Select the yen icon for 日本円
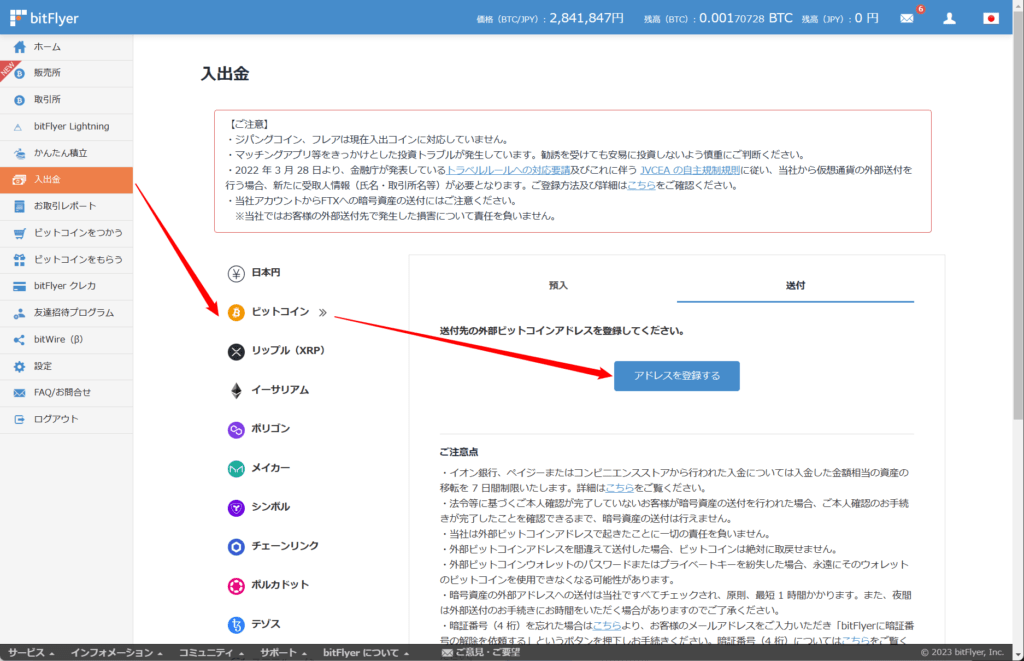Screen dimensions: 1024x661 point(236,274)
